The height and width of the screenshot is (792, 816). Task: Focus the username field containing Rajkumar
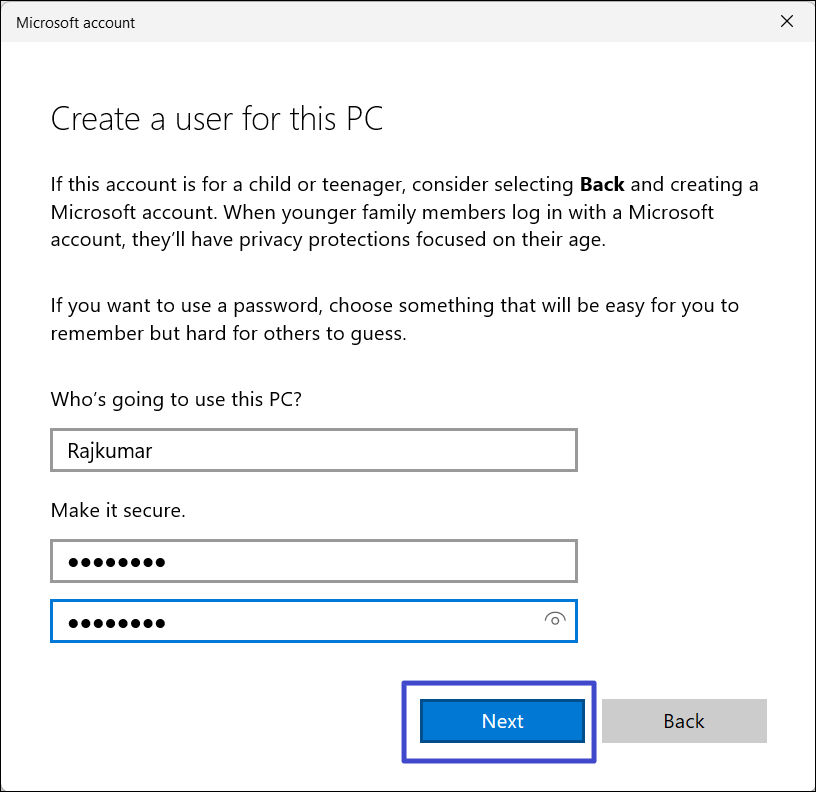pyautogui.click(x=314, y=450)
